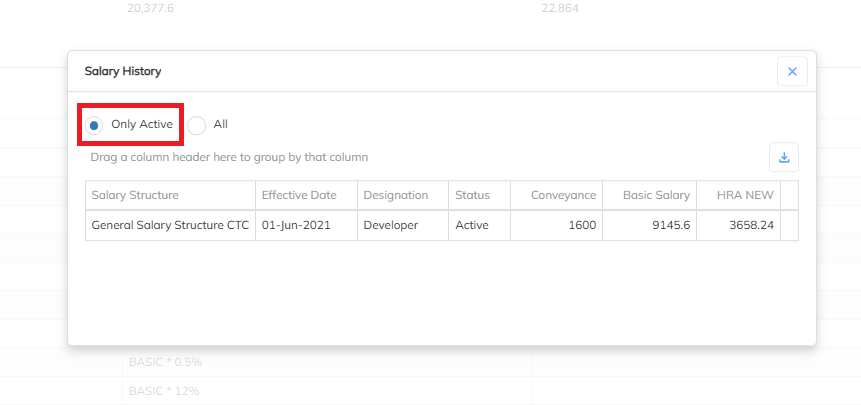Click the export download icon
The width and height of the screenshot is (861, 405).
tap(784, 157)
